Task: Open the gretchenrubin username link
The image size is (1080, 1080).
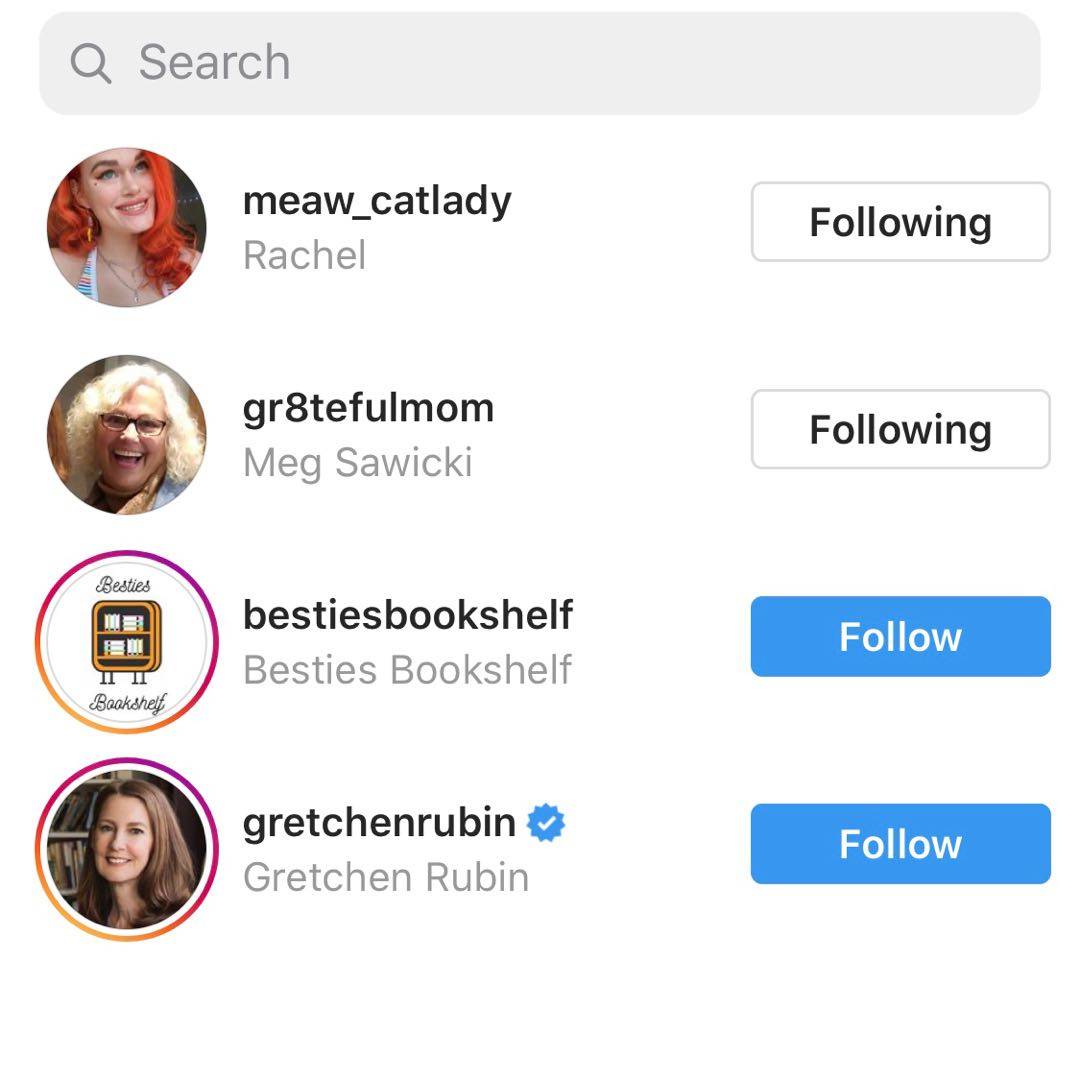Action: 379,823
